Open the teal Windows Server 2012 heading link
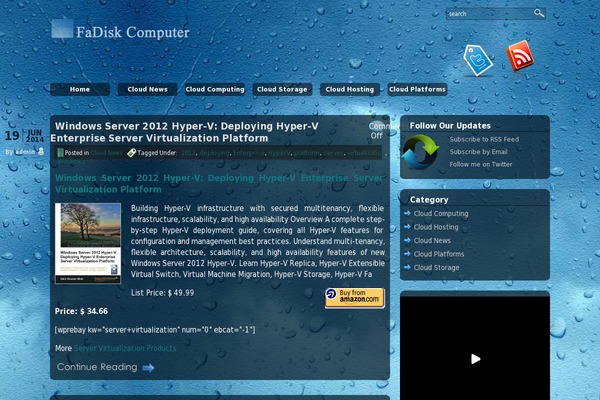600x400 pixels. coord(219,183)
